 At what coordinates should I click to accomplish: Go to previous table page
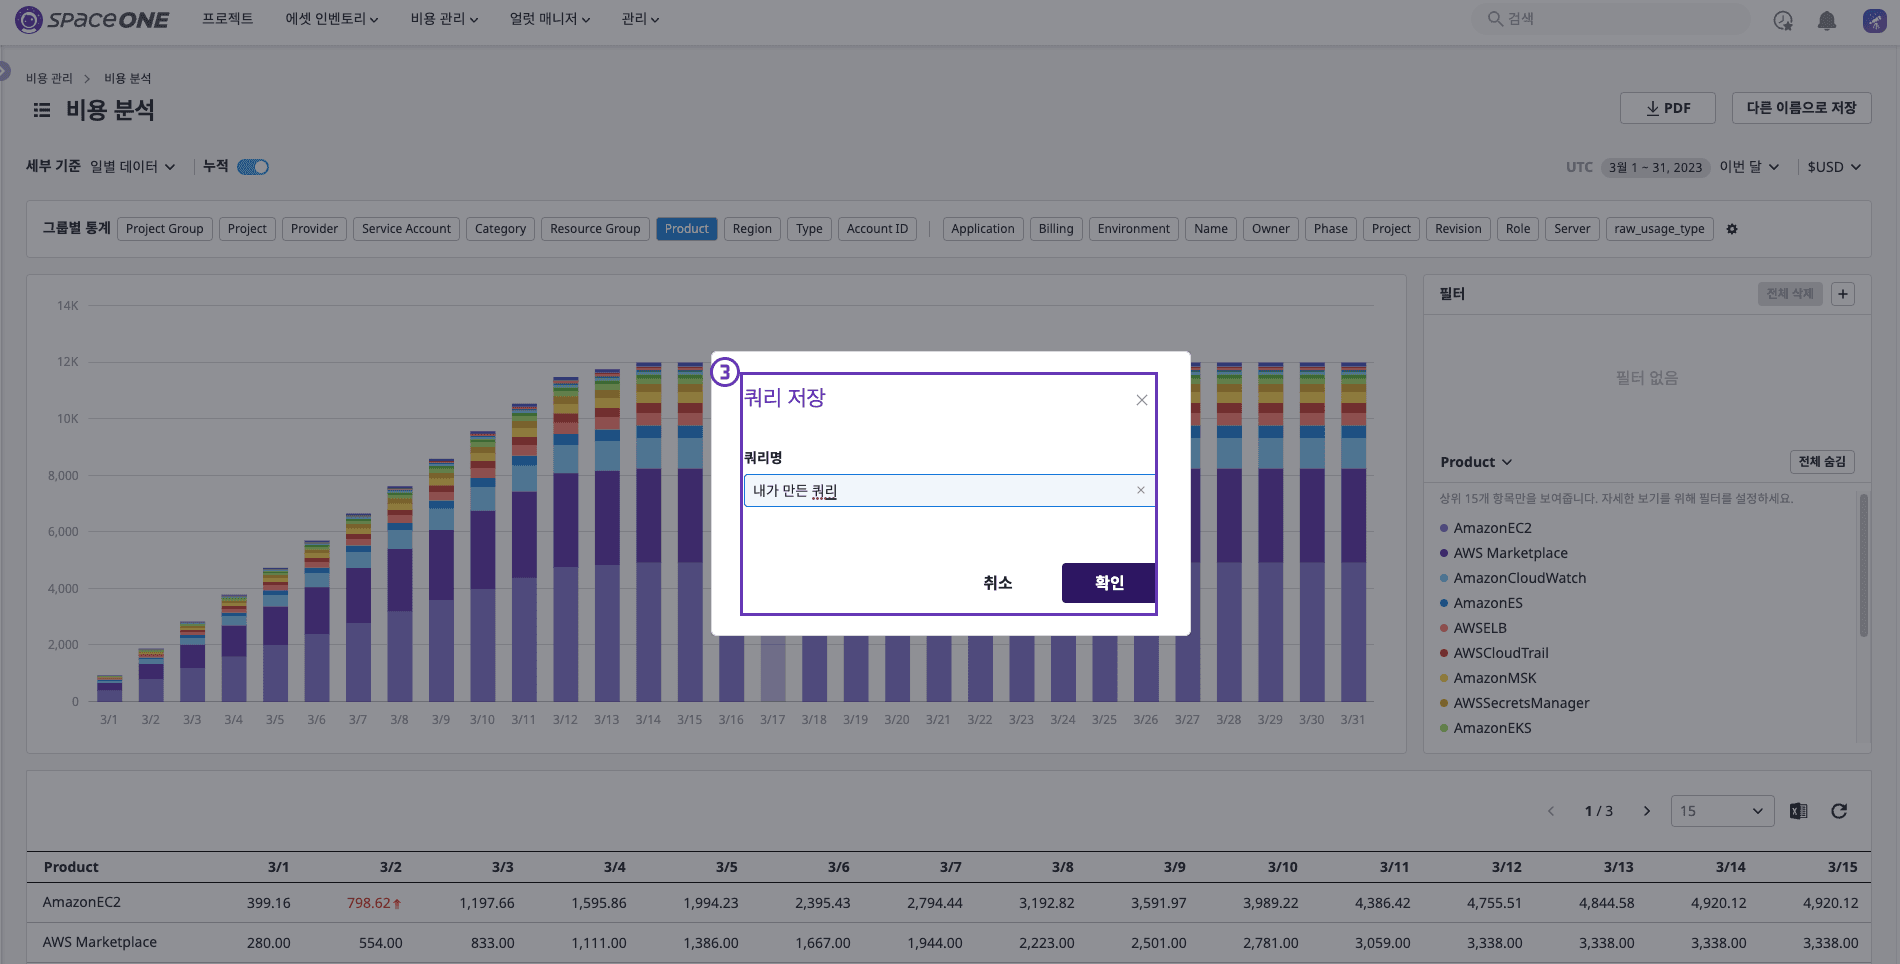click(x=1551, y=811)
